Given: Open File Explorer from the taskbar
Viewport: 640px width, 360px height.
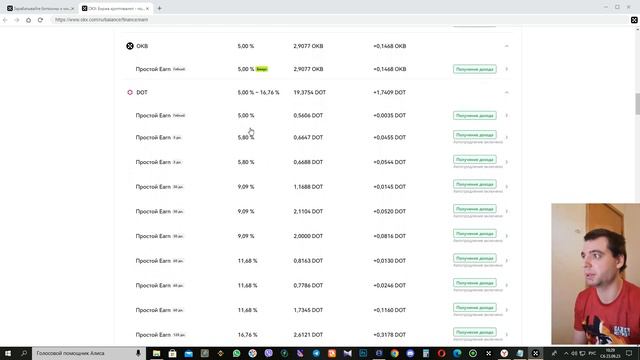Looking at the screenshot, I should (156, 353).
